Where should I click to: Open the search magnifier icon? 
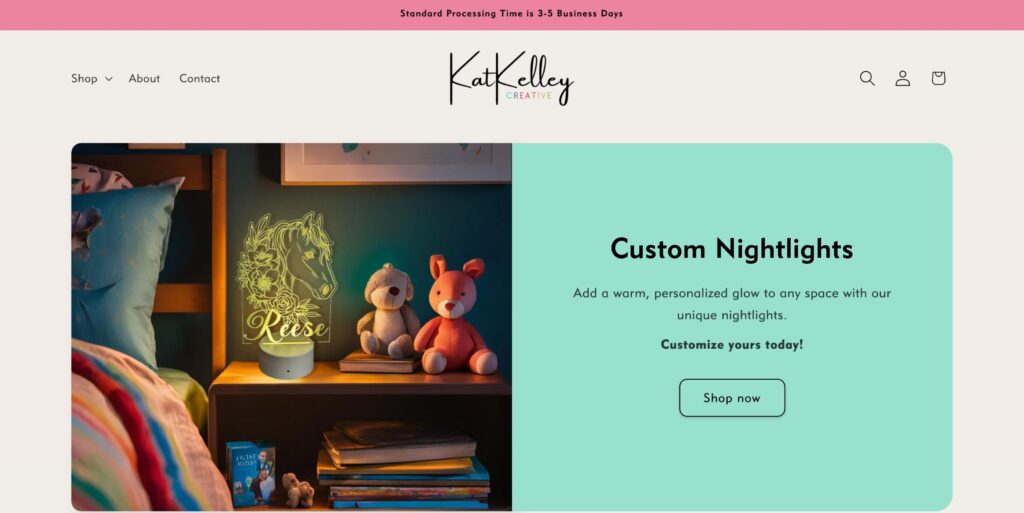click(867, 78)
